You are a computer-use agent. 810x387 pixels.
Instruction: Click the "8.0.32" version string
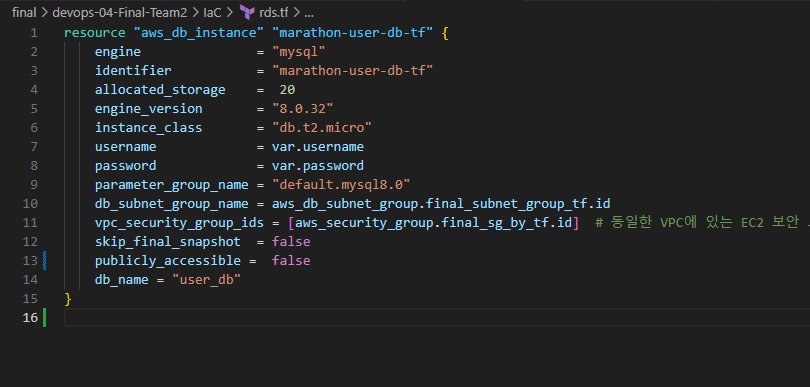[303, 109]
